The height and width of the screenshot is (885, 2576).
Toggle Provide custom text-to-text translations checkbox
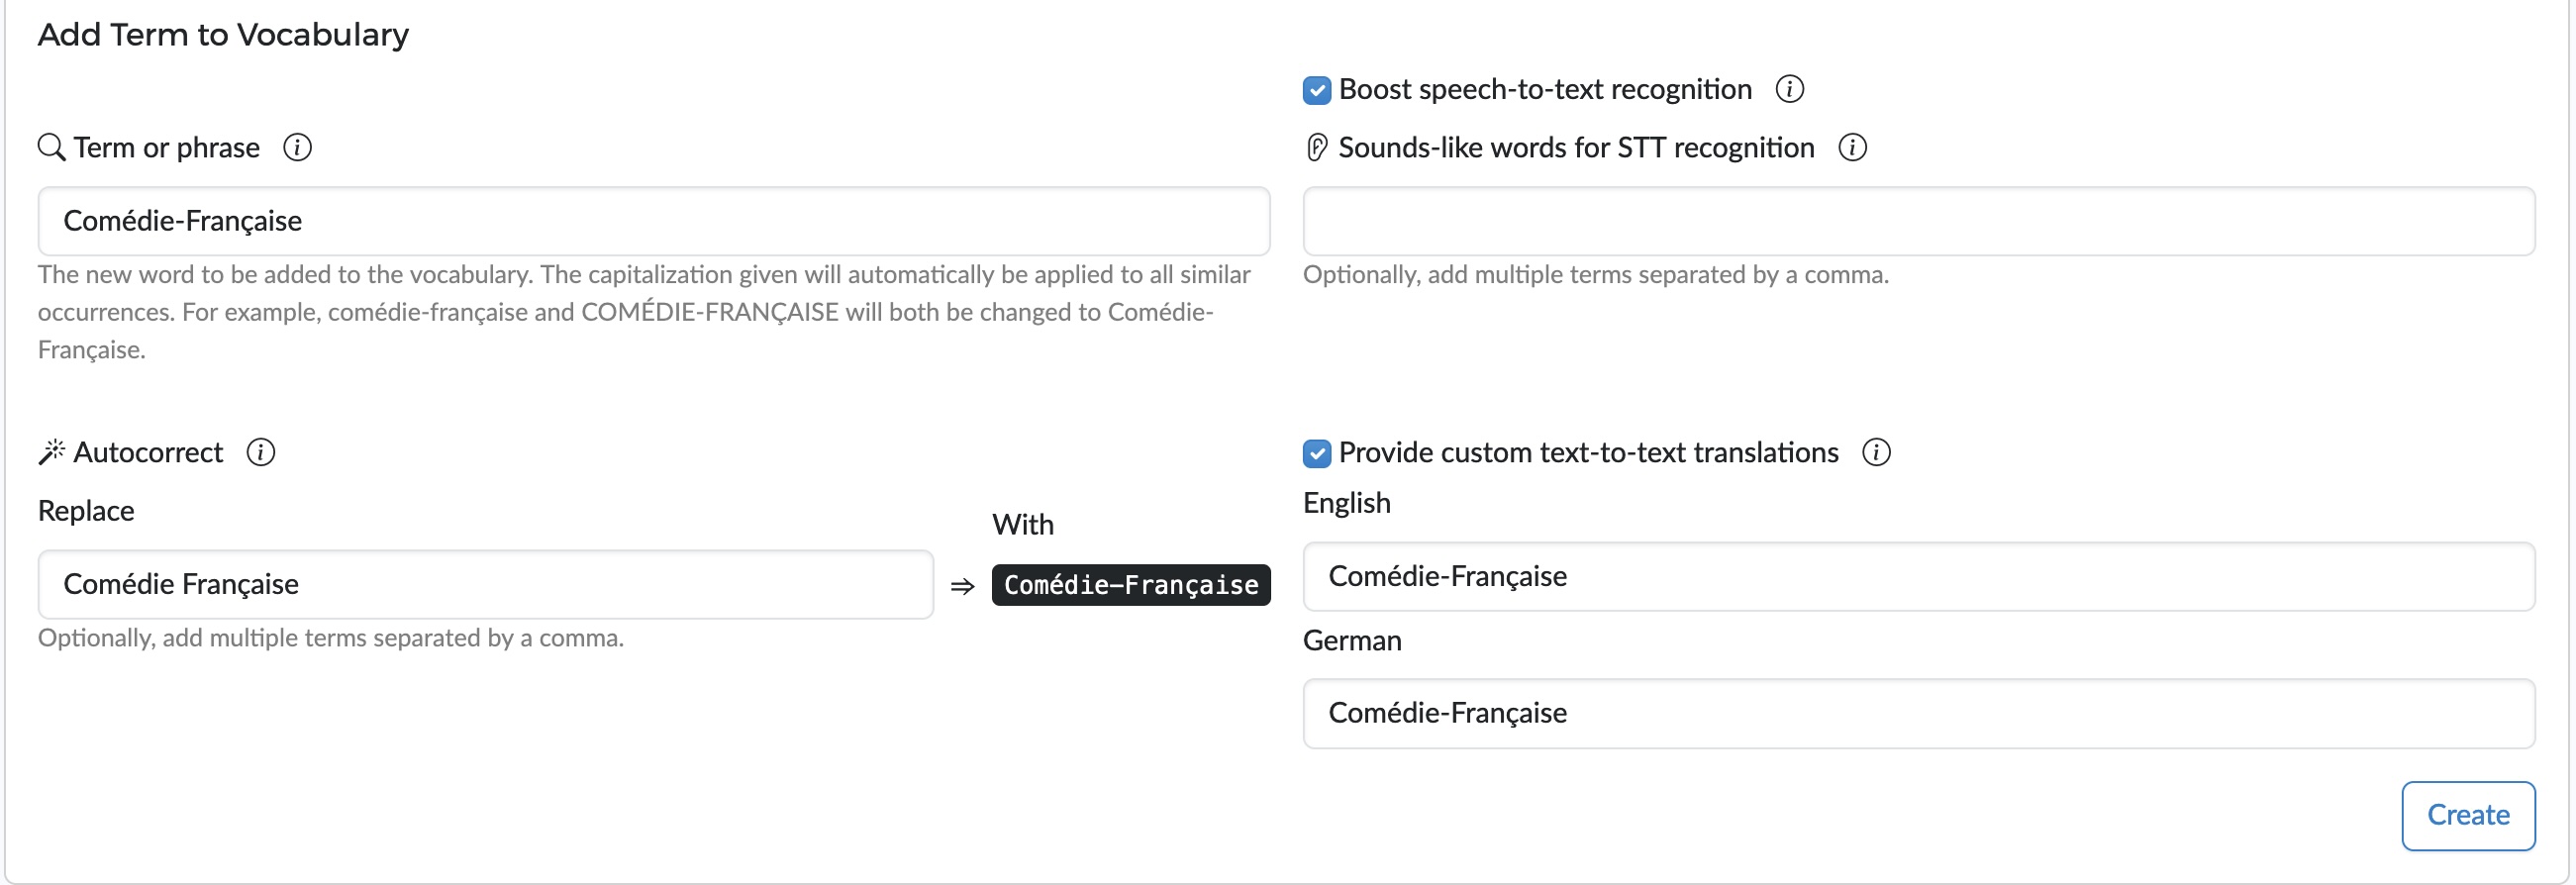pos(1317,453)
